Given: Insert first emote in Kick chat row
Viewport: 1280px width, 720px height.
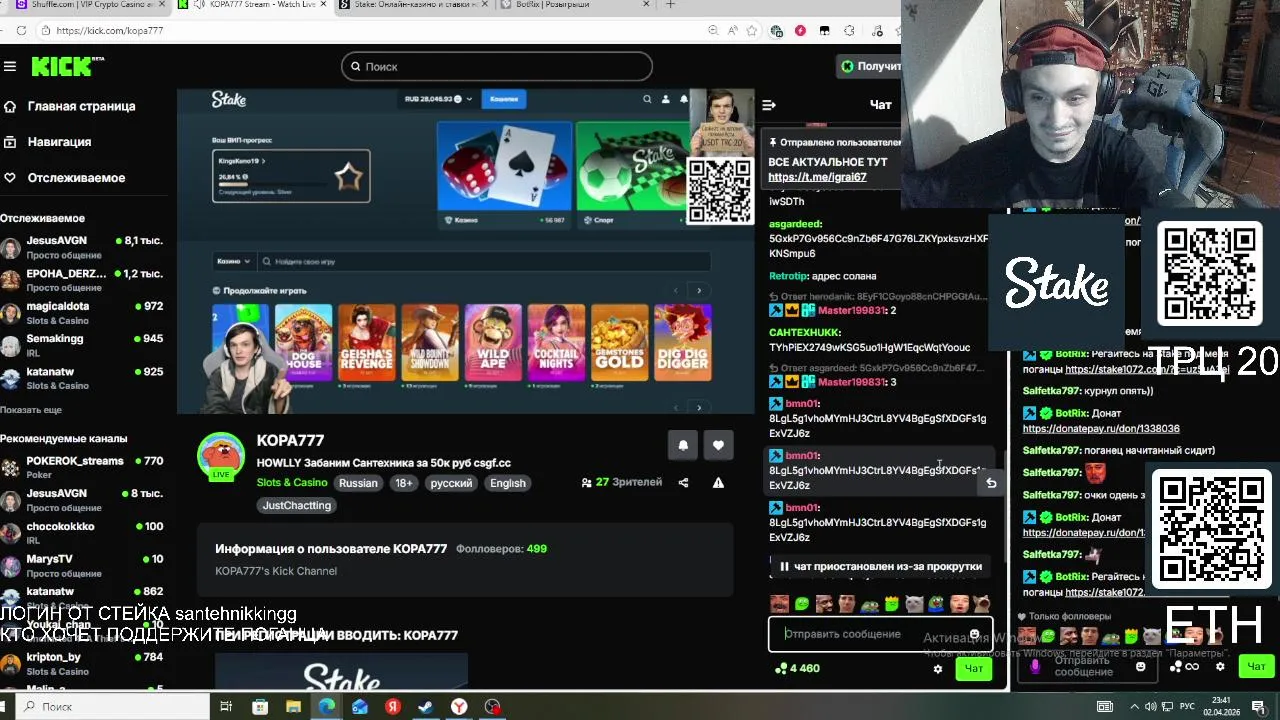Looking at the screenshot, I should click(780, 604).
